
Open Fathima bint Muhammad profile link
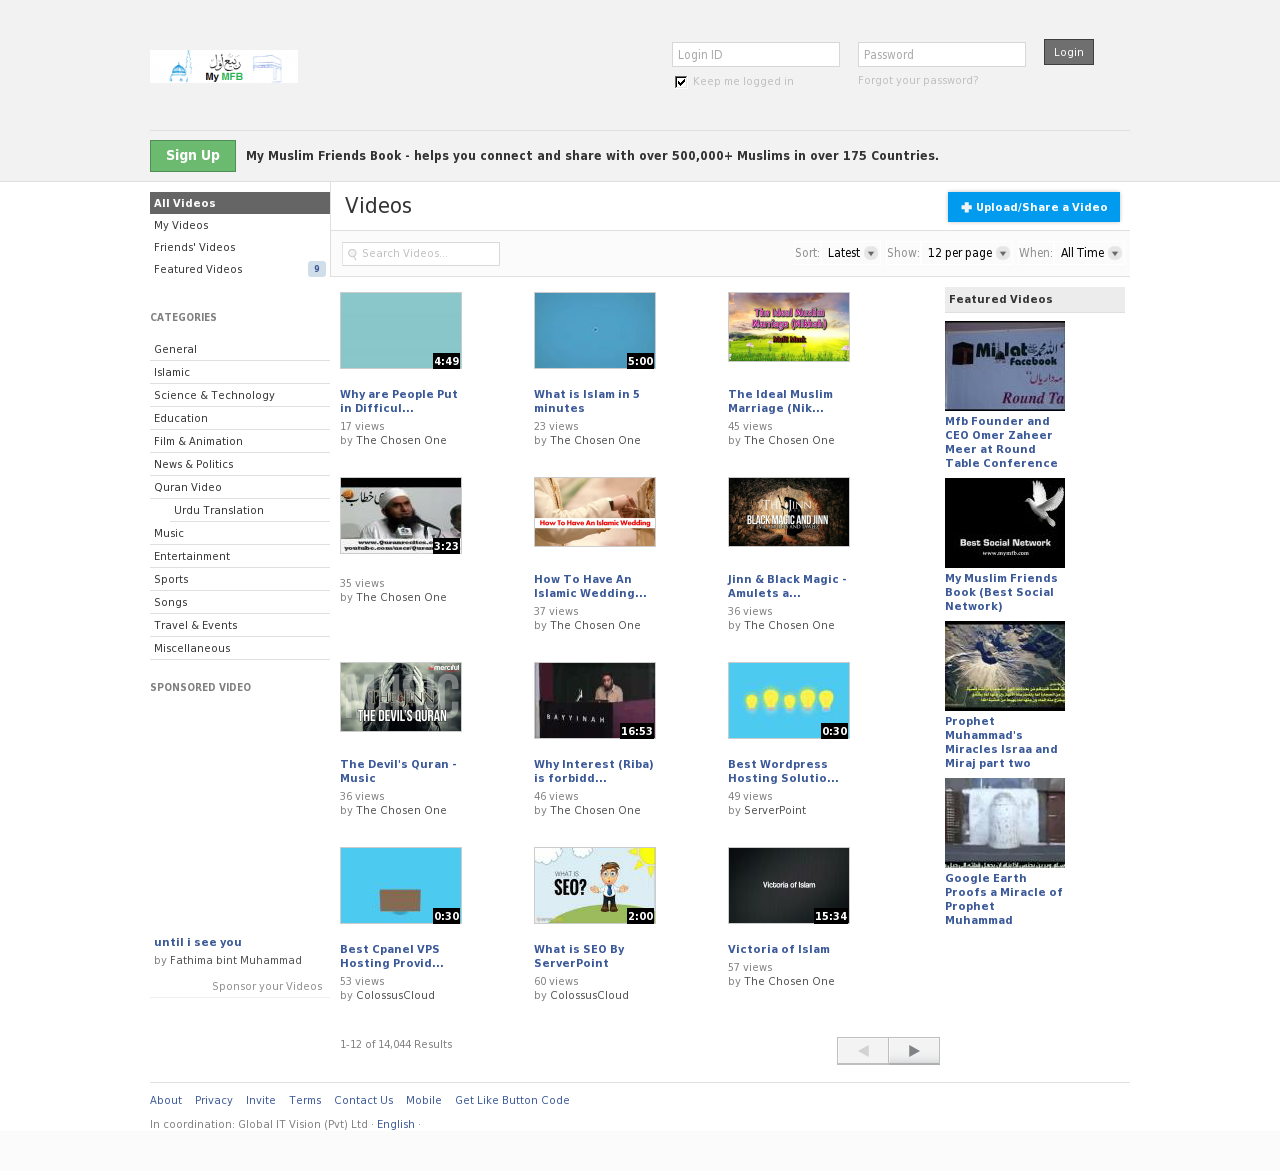click(x=236, y=960)
